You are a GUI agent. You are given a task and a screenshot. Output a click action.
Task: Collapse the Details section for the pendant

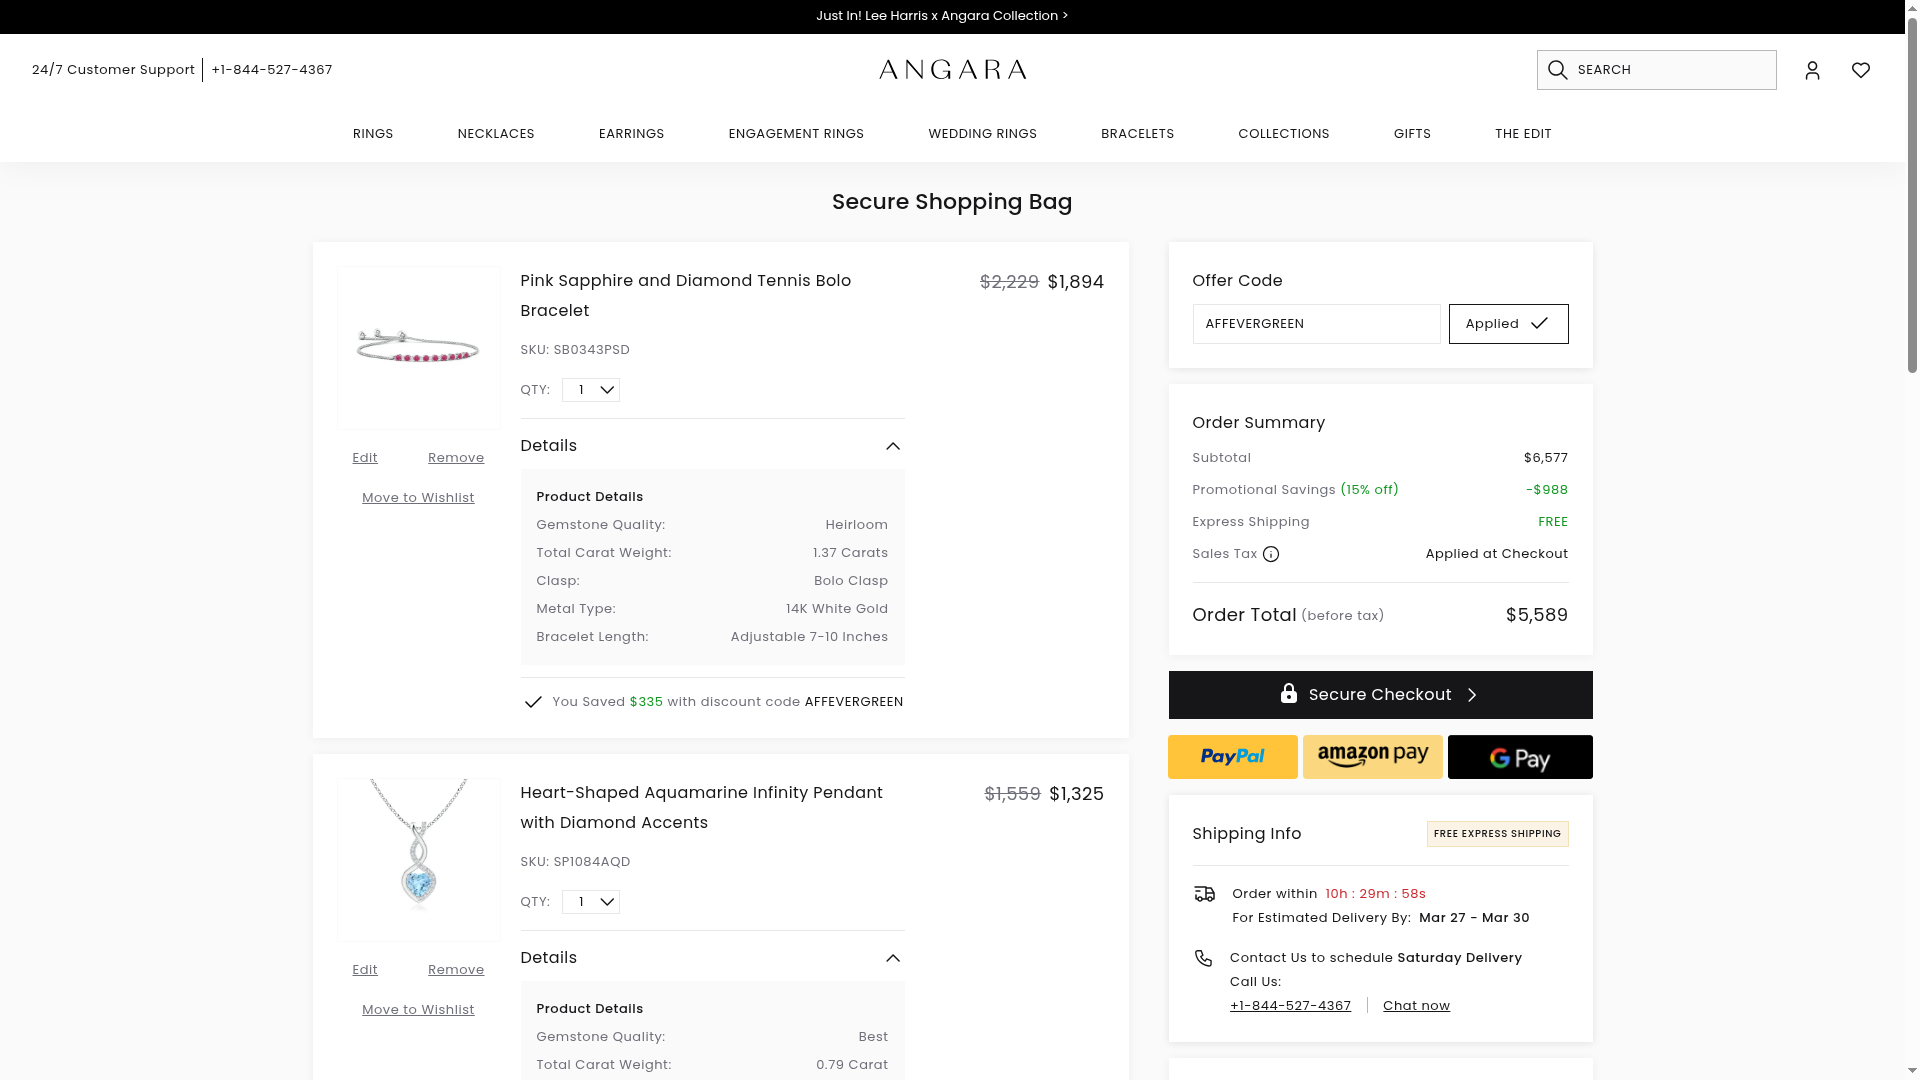pyautogui.click(x=892, y=958)
